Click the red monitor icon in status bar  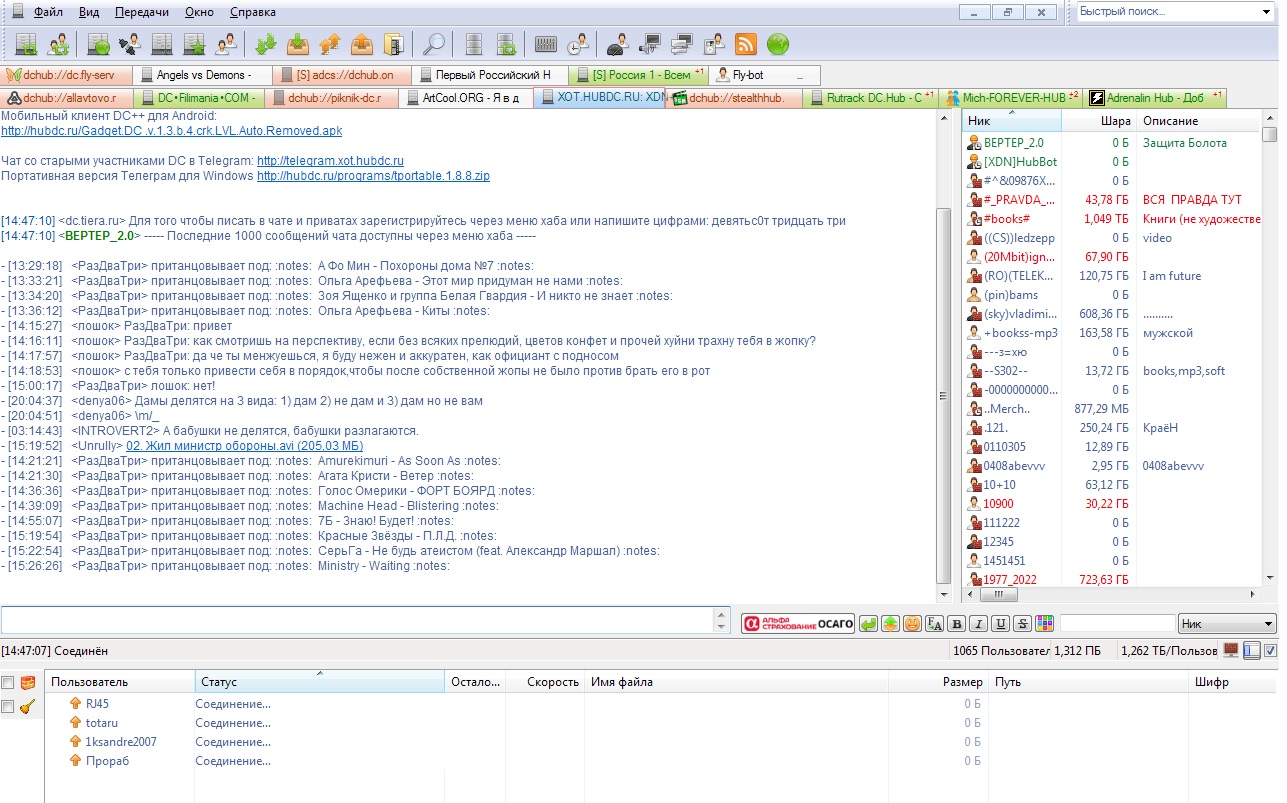tap(1231, 651)
